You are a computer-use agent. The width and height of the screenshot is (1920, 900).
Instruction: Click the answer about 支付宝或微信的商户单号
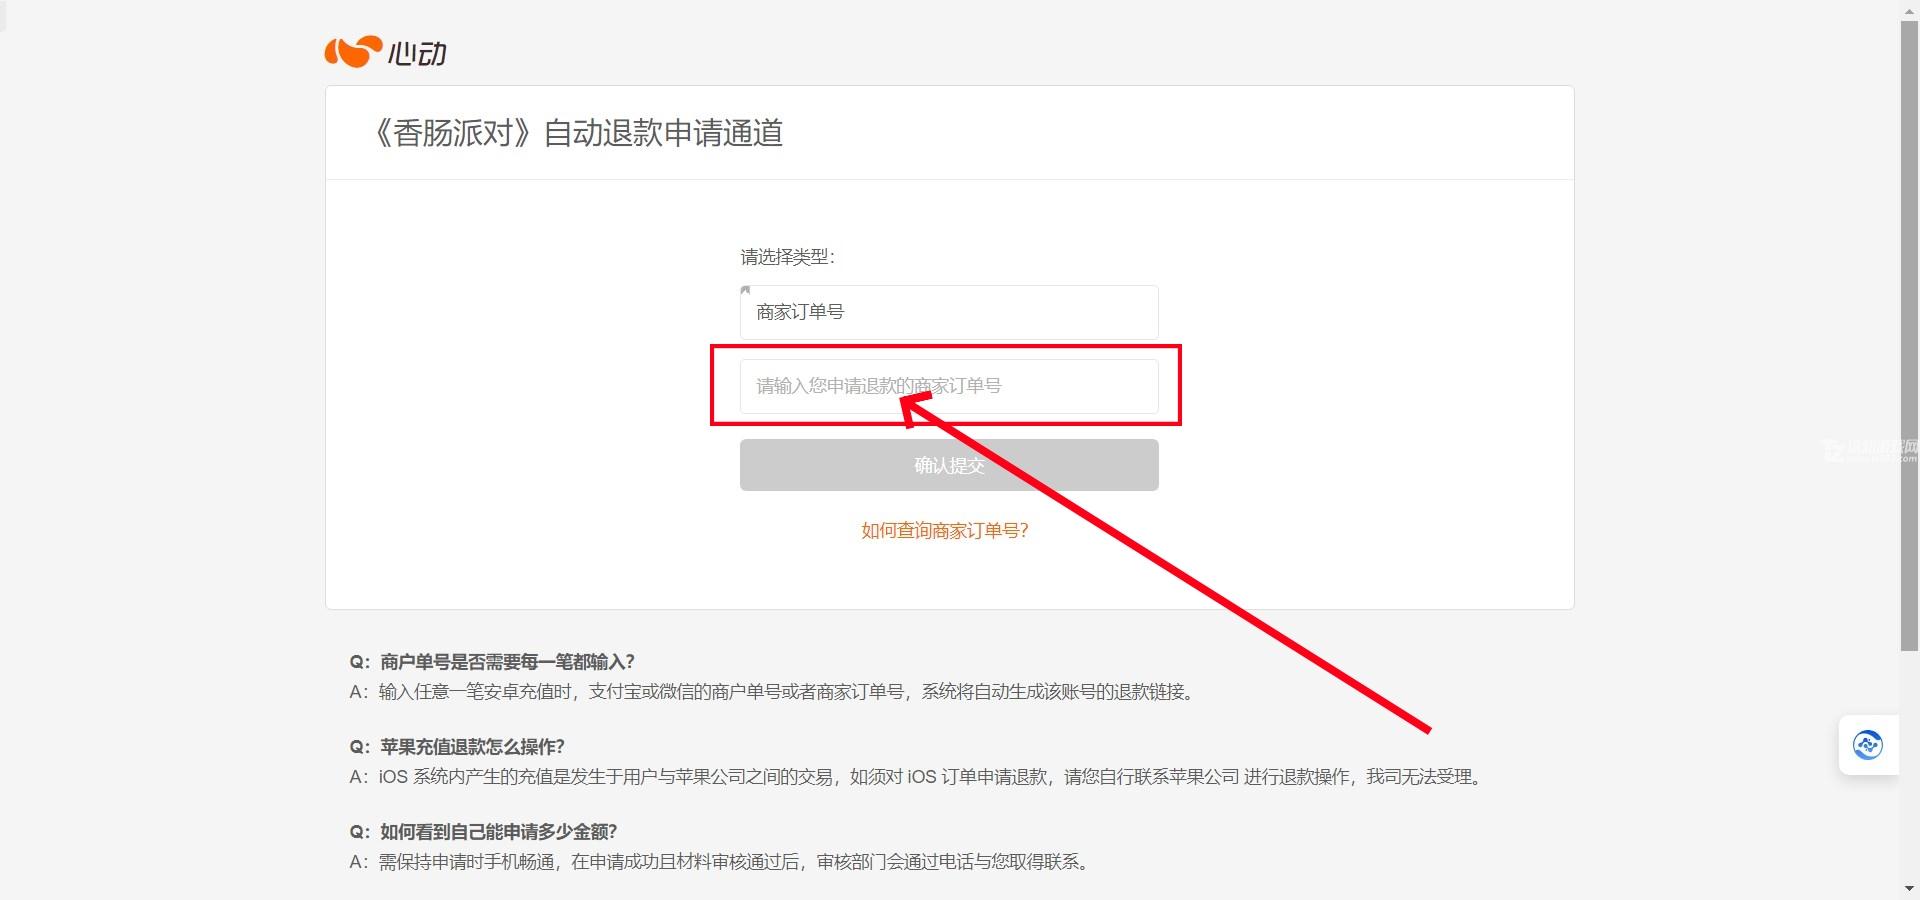[x=773, y=692]
